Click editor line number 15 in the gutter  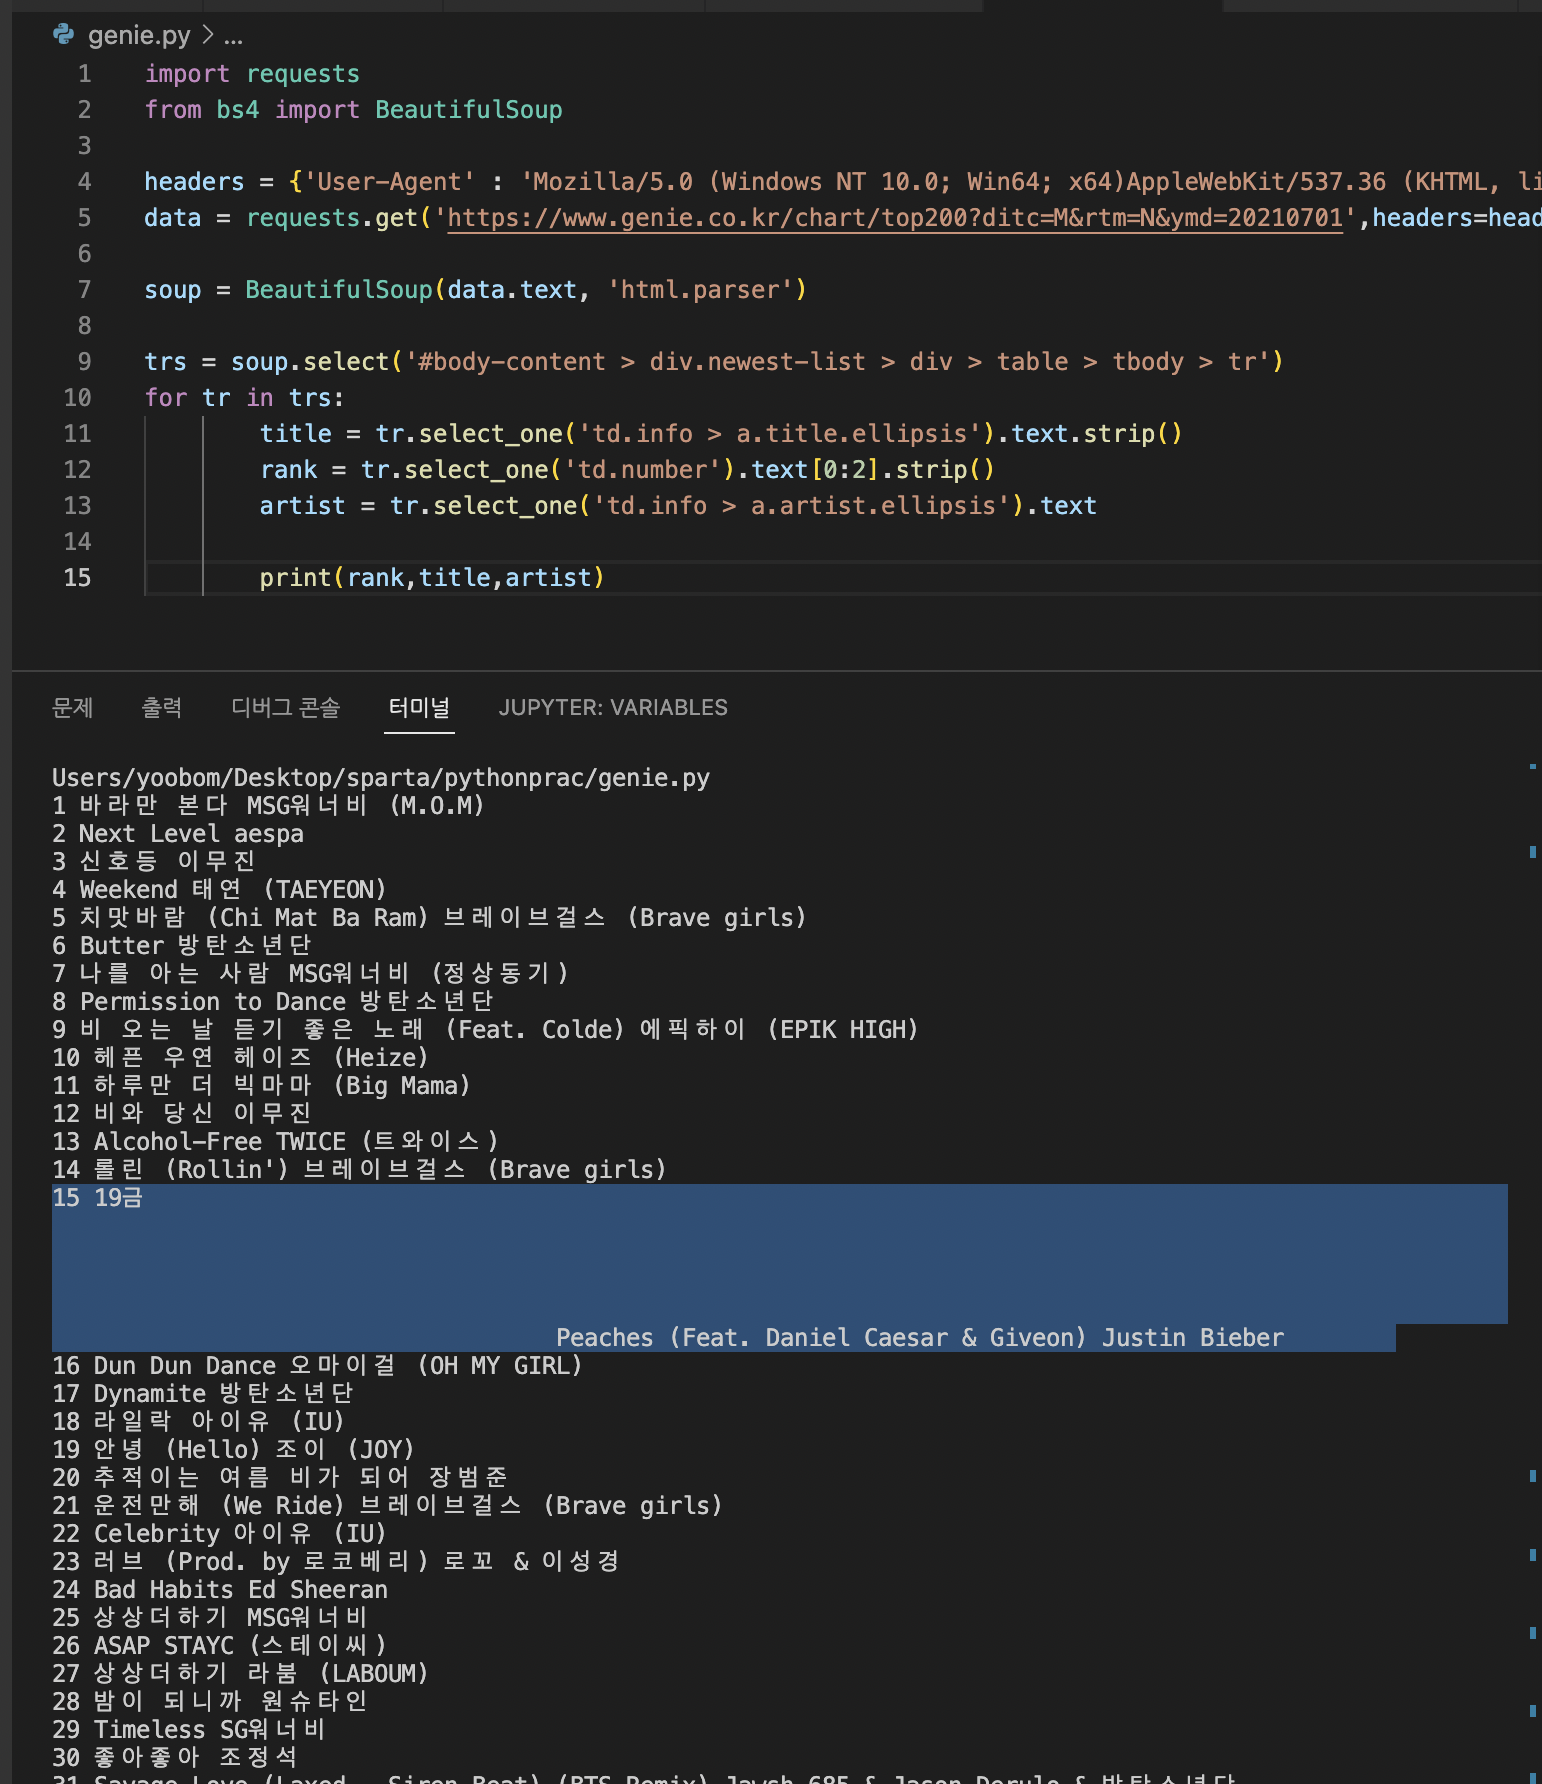77,578
